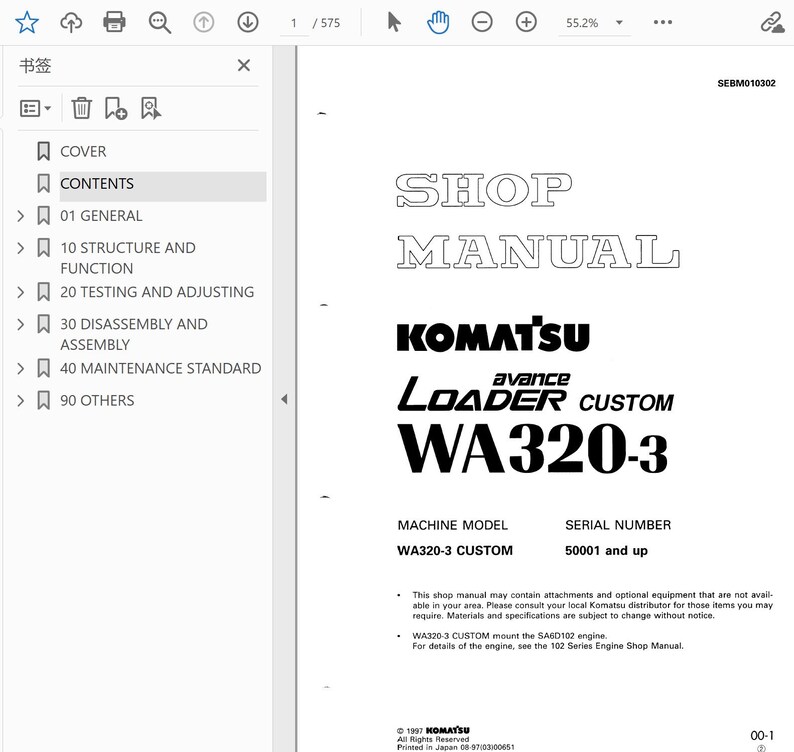The height and width of the screenshot is (752, 794).
Task: Activate the hand pan tool
Action: [438, 22]
